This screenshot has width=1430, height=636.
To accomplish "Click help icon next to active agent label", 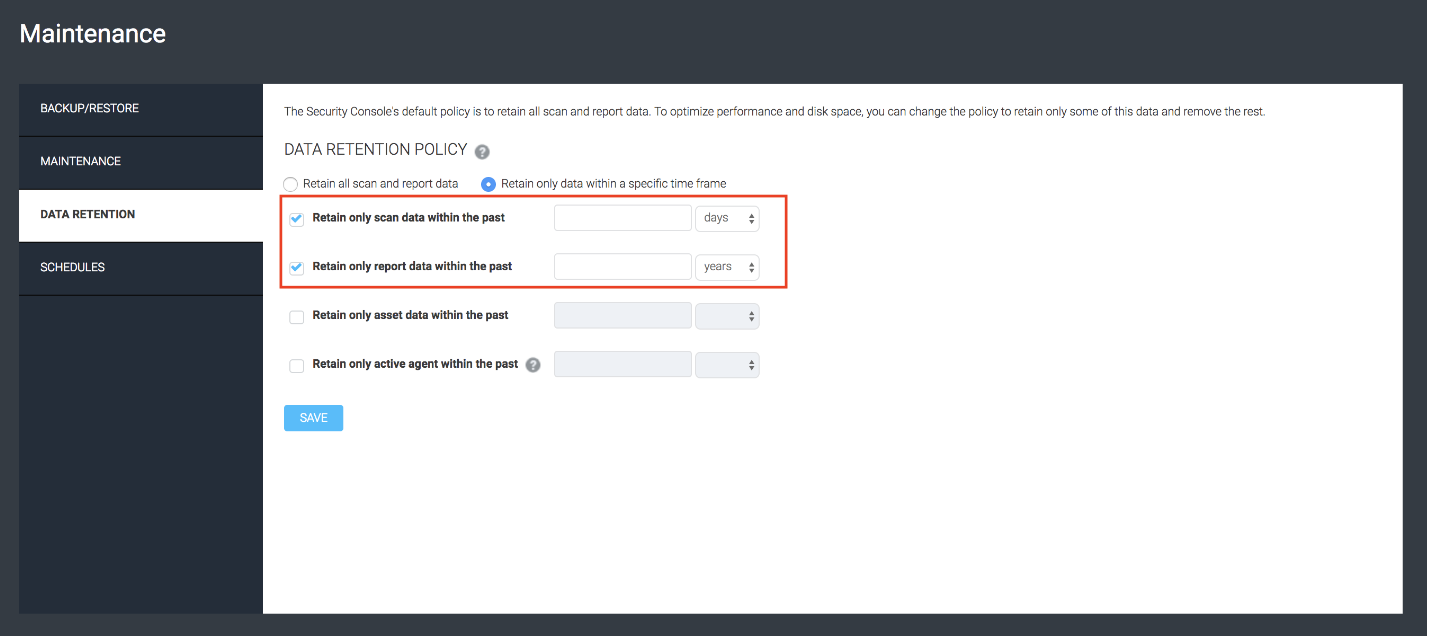I will click(x=533, y=365).
